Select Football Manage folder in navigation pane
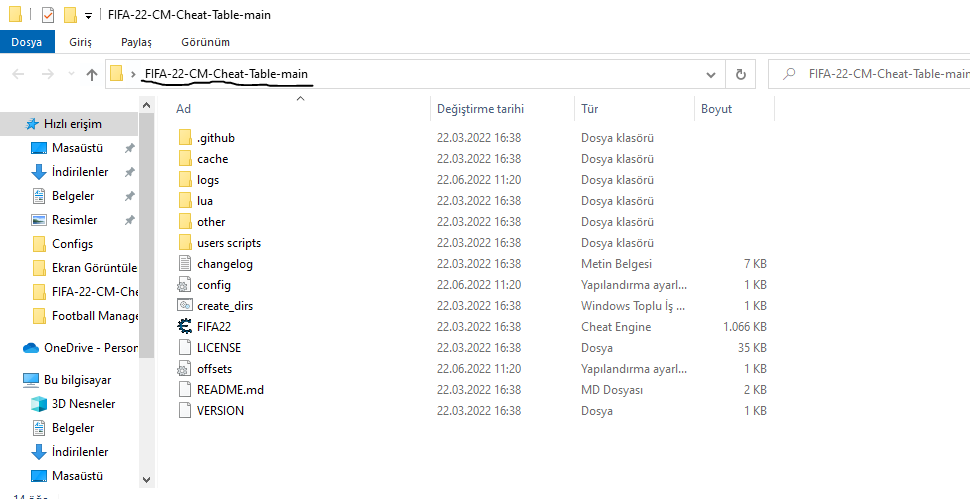970x499 pixels. tap(95, 316)
